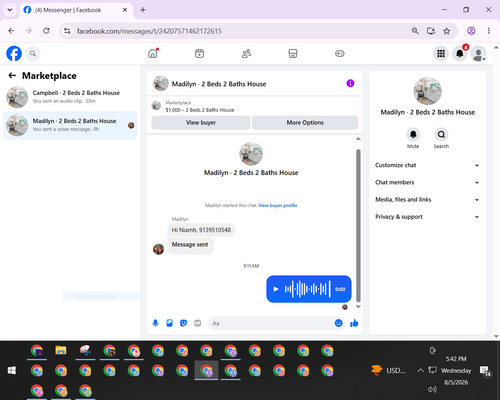
Task: Open the volume speaker tray icon
Action: (x=432, y=389)
